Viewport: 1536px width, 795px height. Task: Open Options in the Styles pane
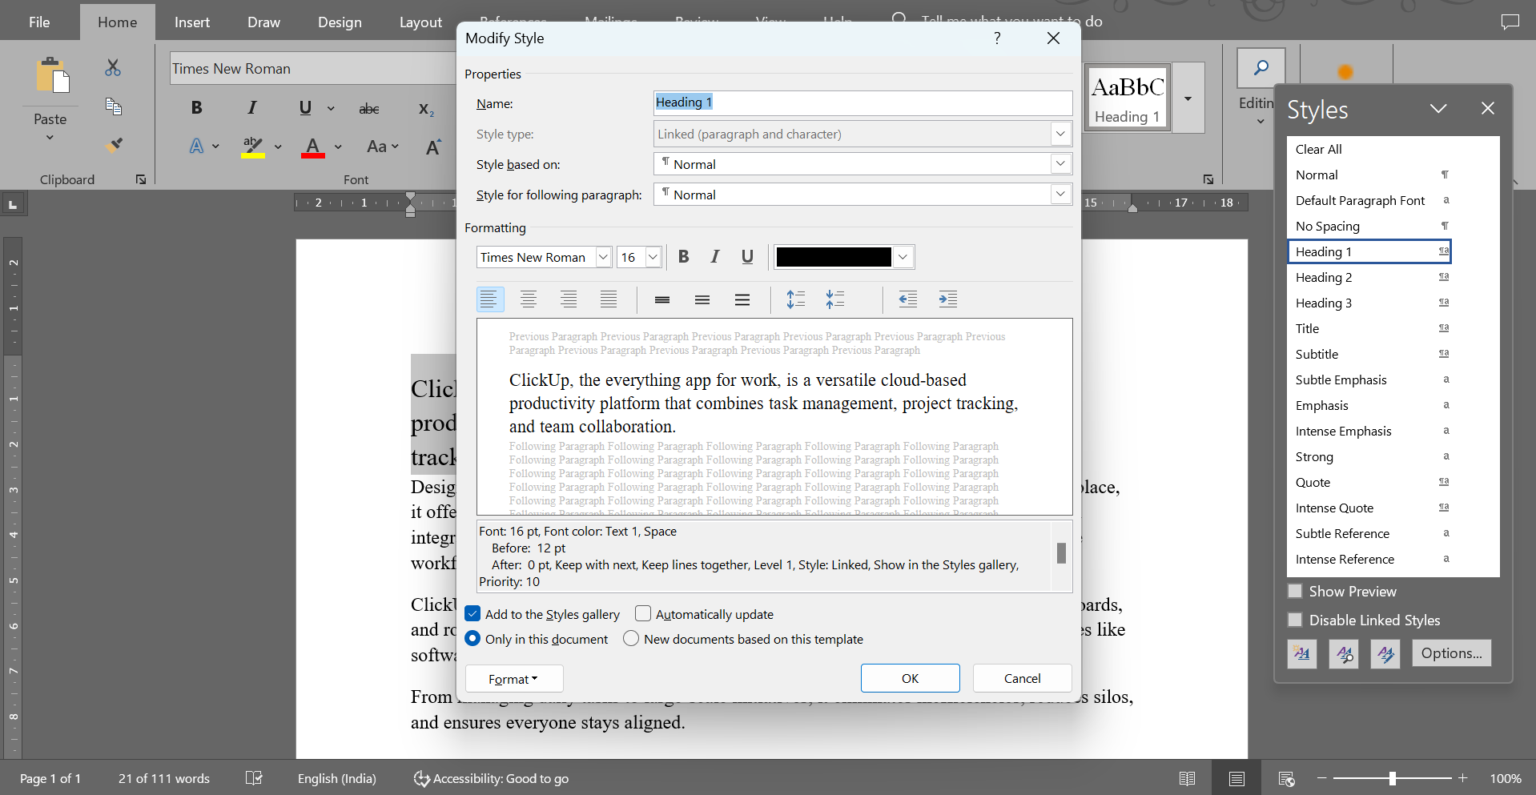tap(1452, 653)
